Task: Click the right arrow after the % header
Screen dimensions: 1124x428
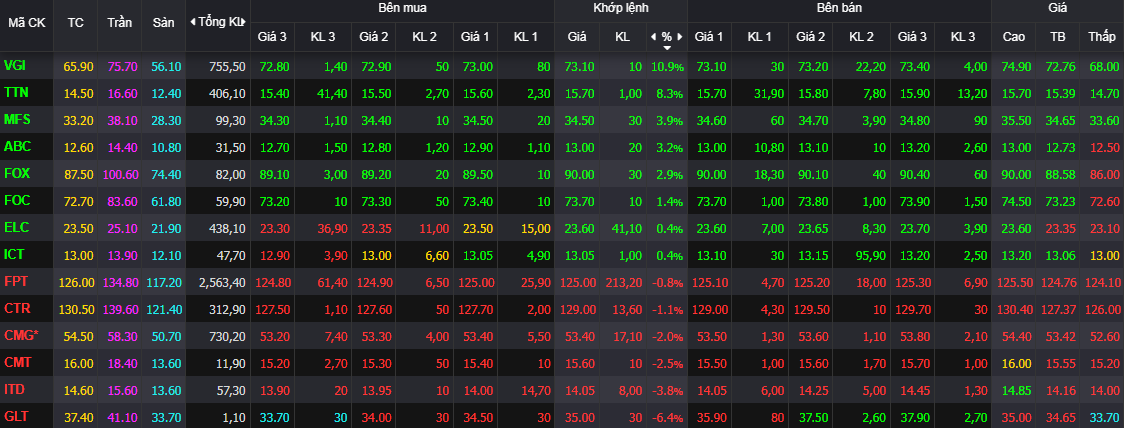Action: (x=680, y=37)
